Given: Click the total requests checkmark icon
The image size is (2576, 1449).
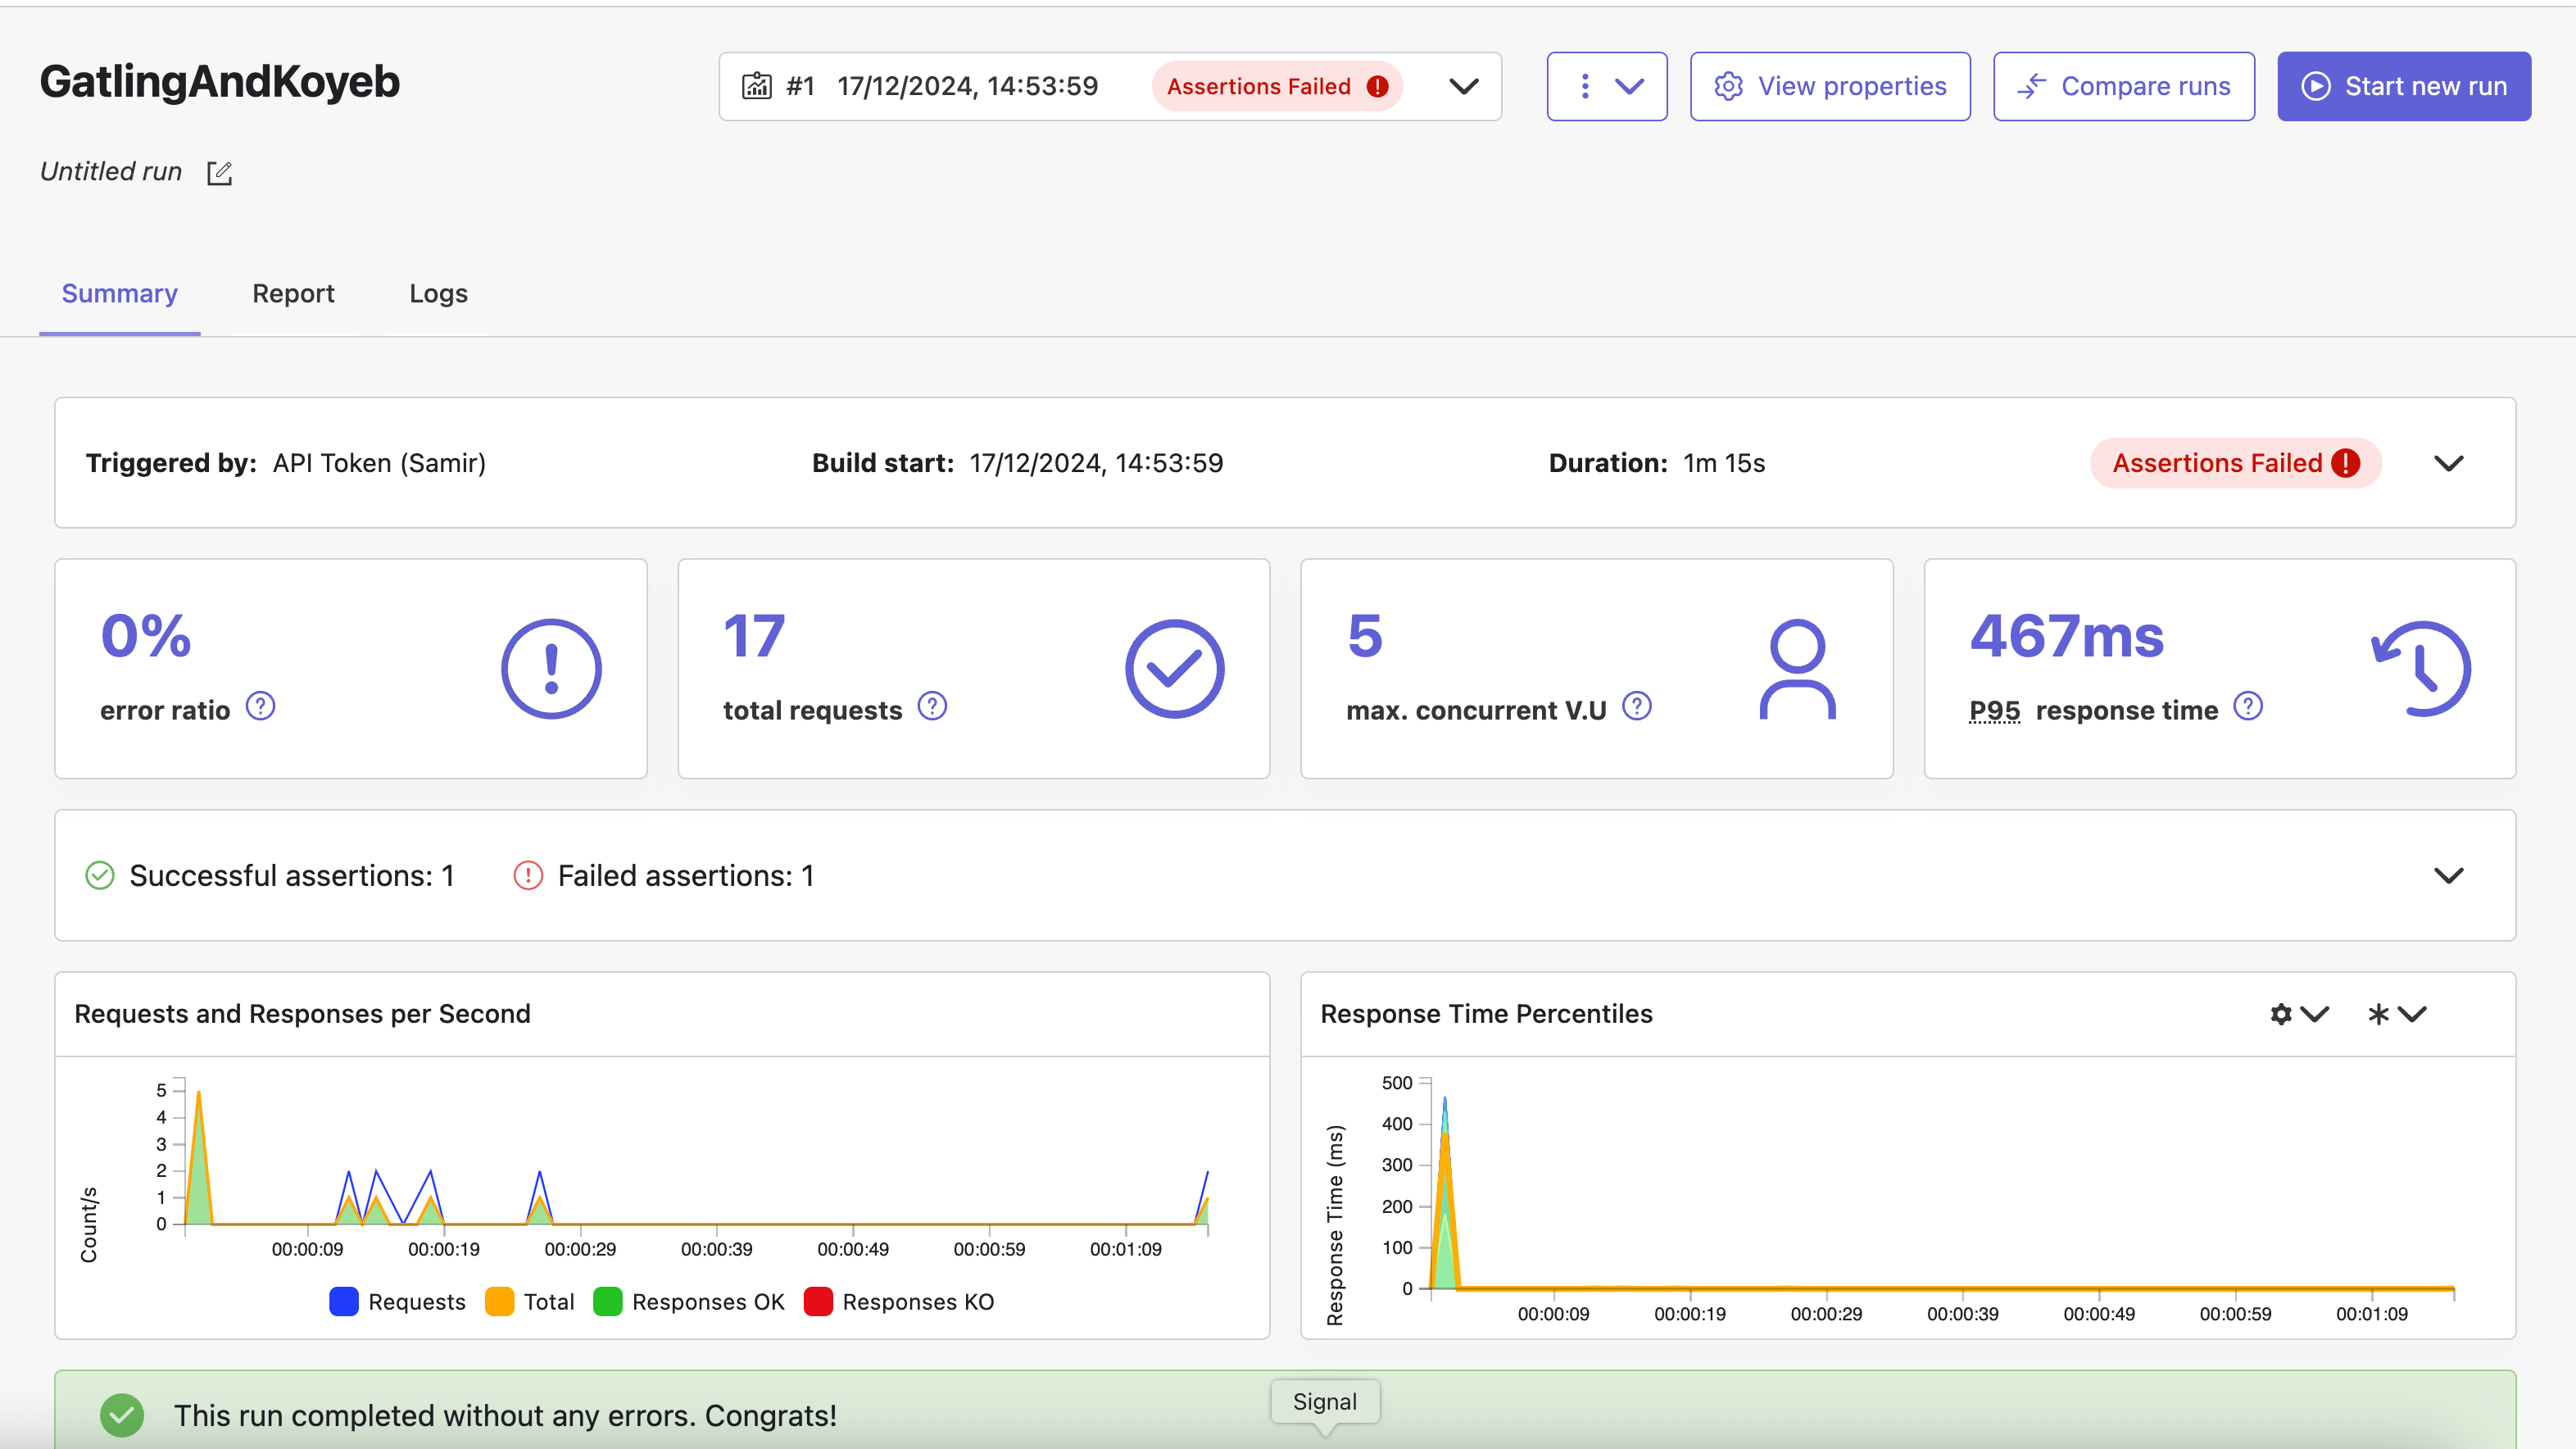Looking at the screenshot, I should (1173, 669).
